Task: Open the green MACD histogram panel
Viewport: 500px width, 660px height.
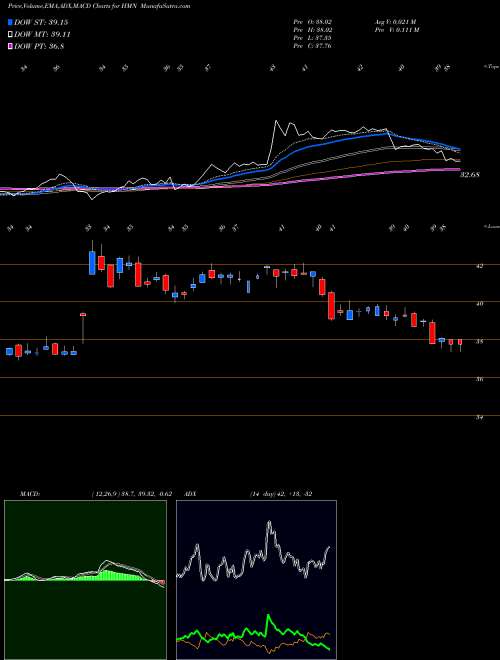Action: click(85, 580)
